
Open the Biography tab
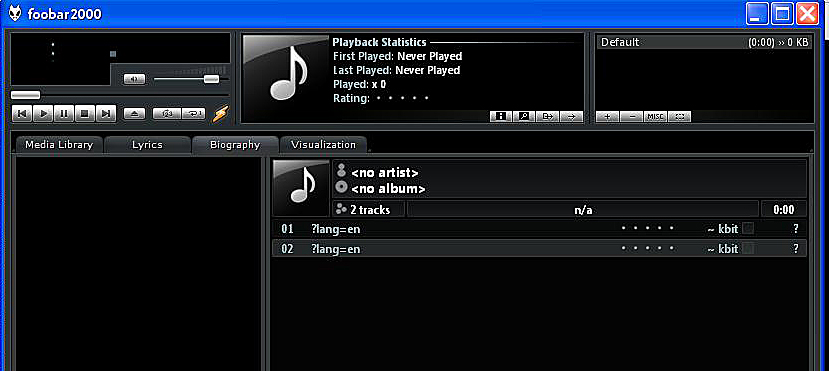pos(235,145)
